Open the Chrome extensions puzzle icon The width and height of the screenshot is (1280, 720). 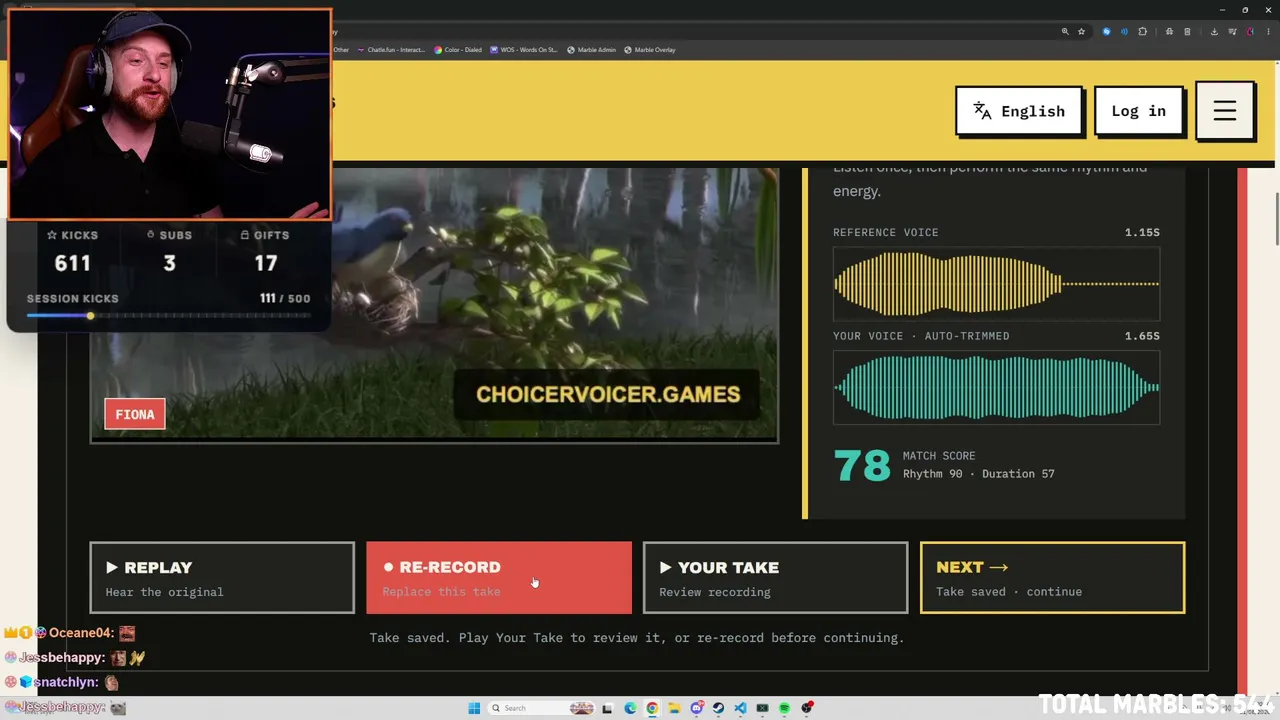click(1143, 32)
